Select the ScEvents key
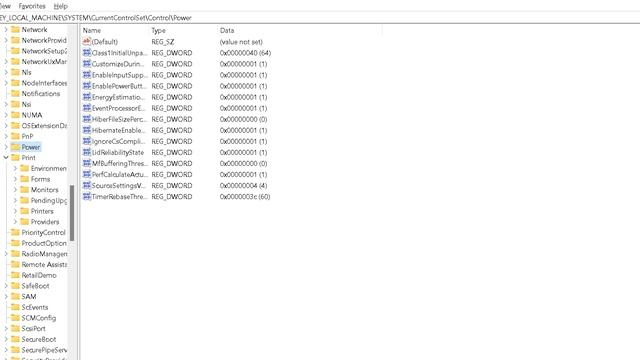Screen dimensions: 640x360 (35, 307)
